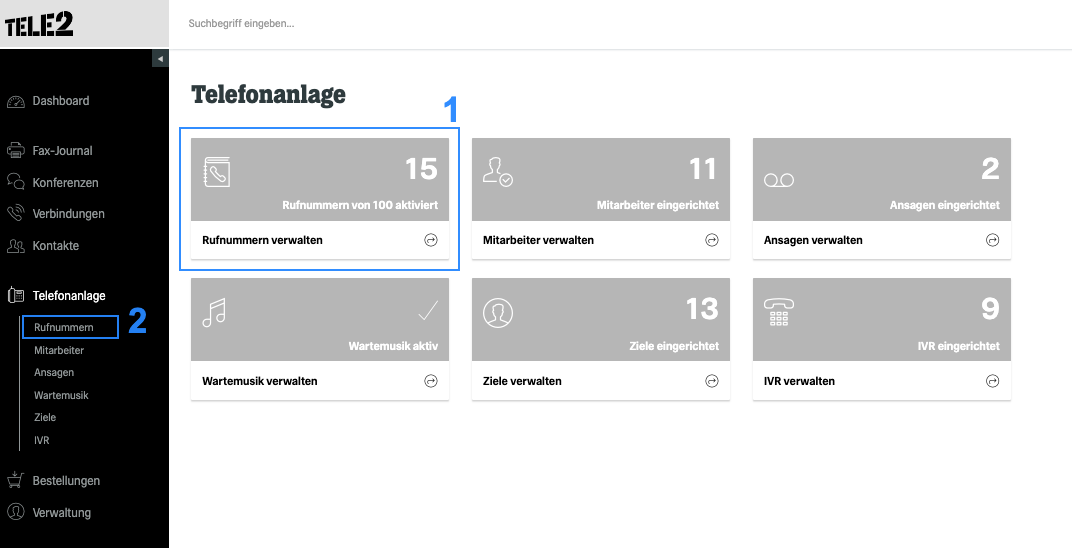
Task: Open the Ansagen submenu item
Action: 54,372
